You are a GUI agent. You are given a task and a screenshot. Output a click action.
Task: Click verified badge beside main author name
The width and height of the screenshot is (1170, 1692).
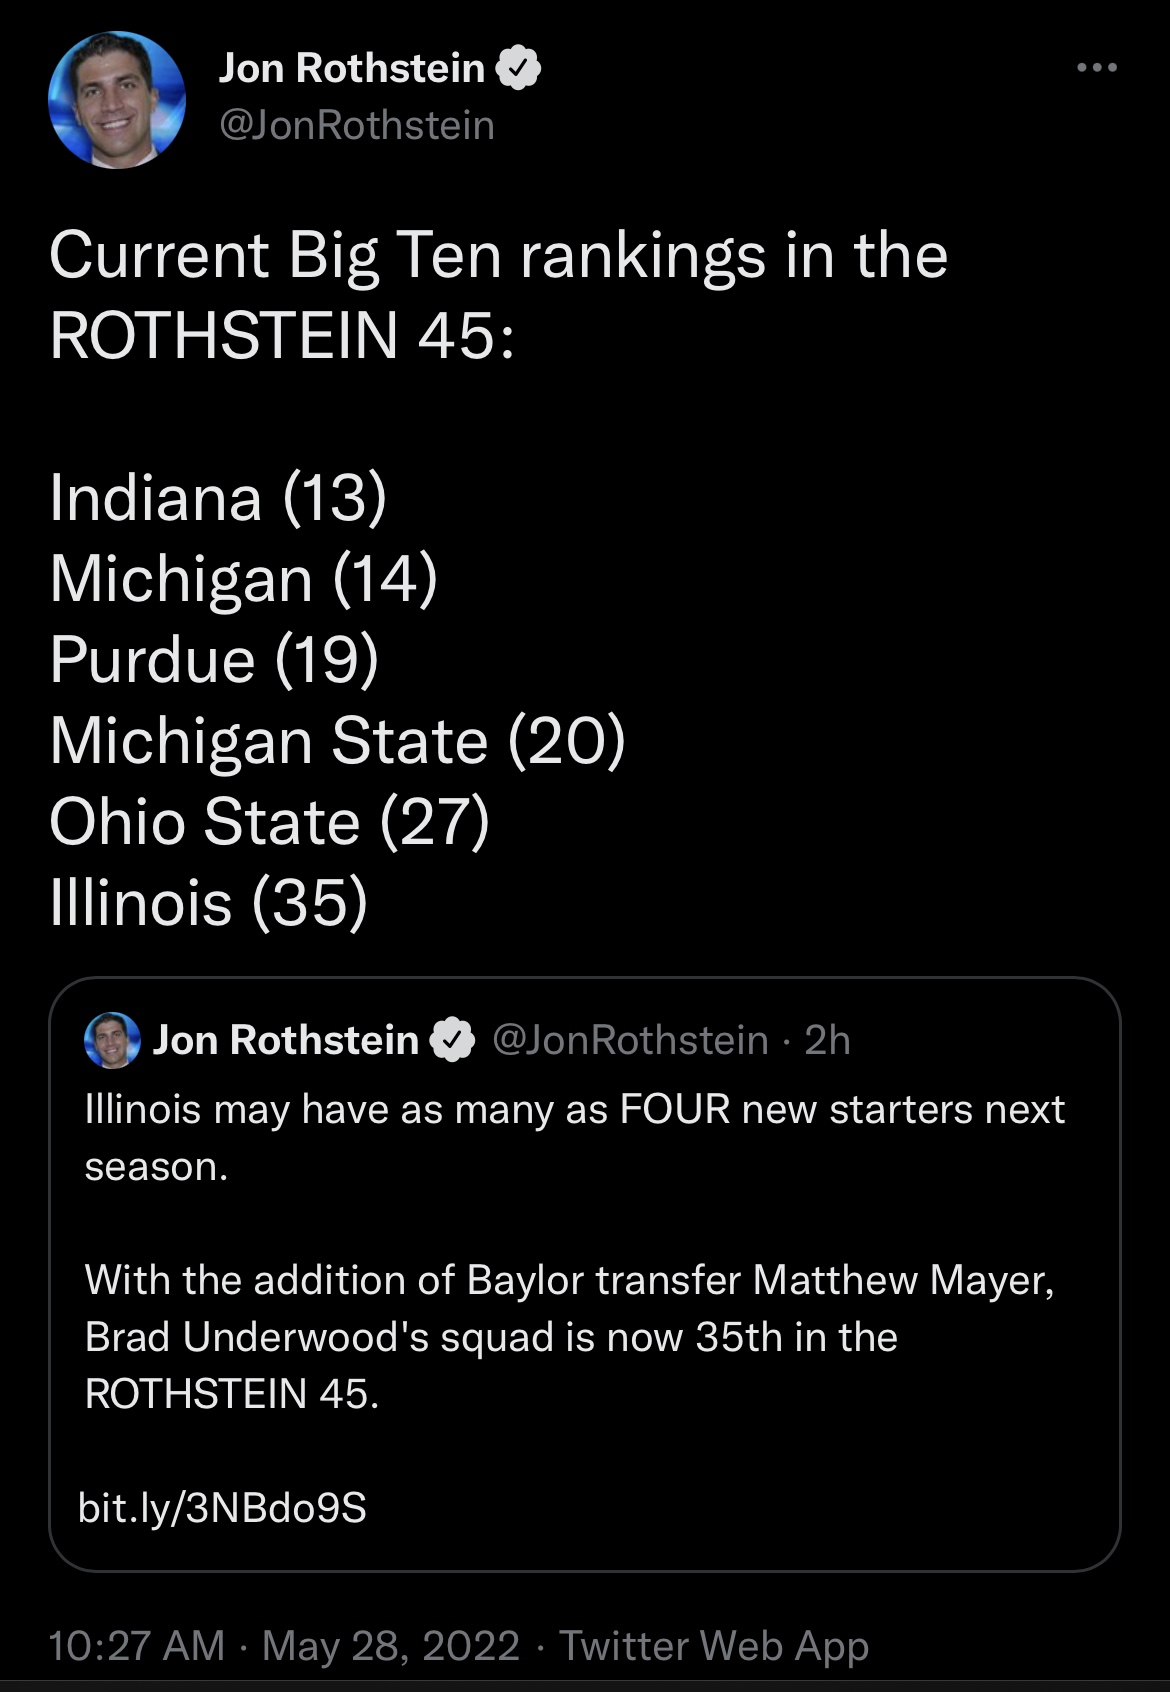point(519,68)
